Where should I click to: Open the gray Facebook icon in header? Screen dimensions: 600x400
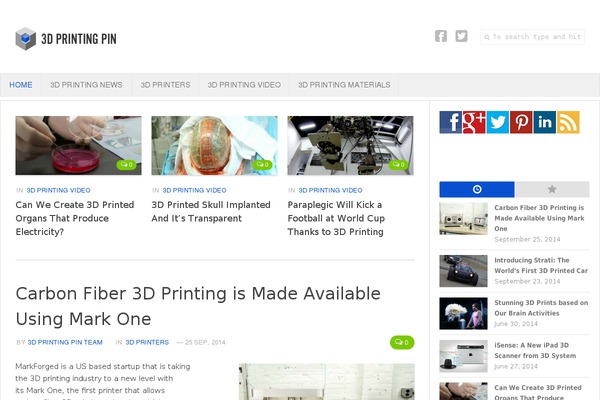(x=441, y=36)
